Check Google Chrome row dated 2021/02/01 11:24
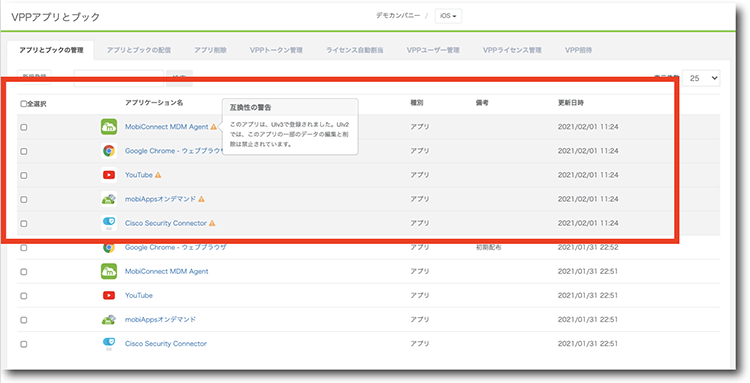 tap(24, 152)
